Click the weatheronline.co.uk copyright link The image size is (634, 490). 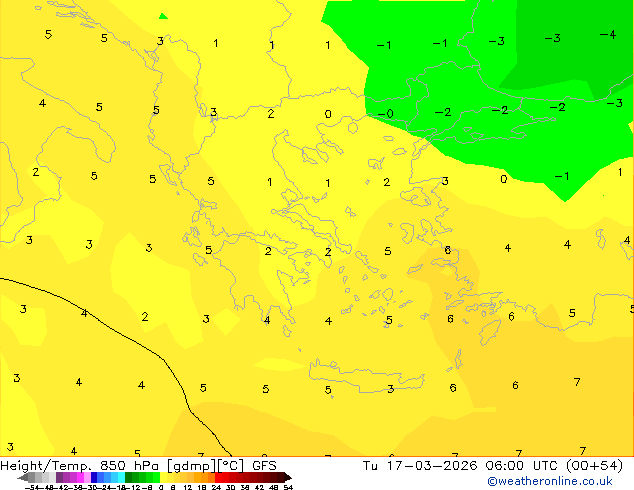click(x=549, y=481)
